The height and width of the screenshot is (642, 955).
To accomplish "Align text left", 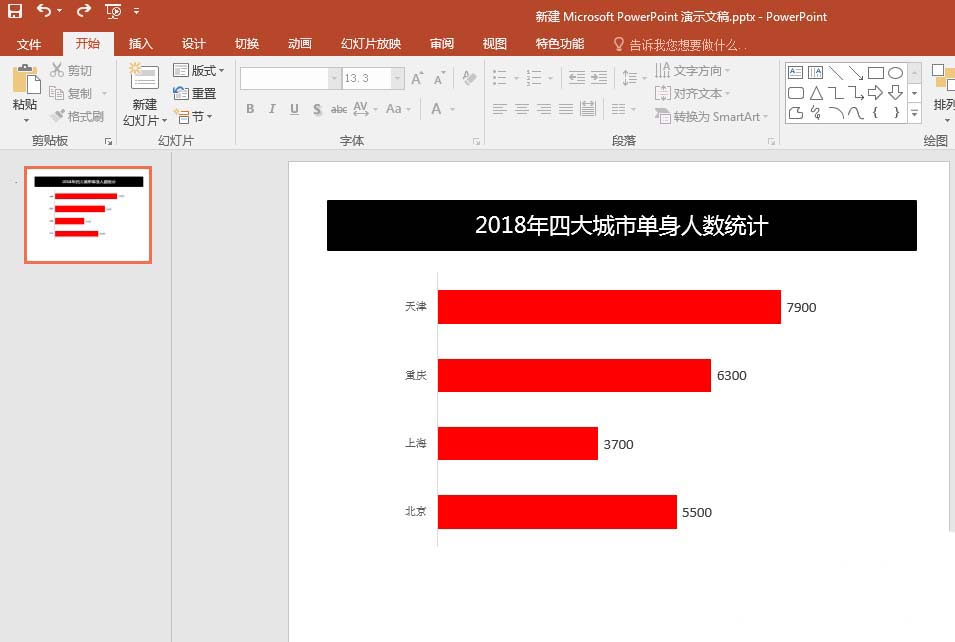I will (500, 109).
